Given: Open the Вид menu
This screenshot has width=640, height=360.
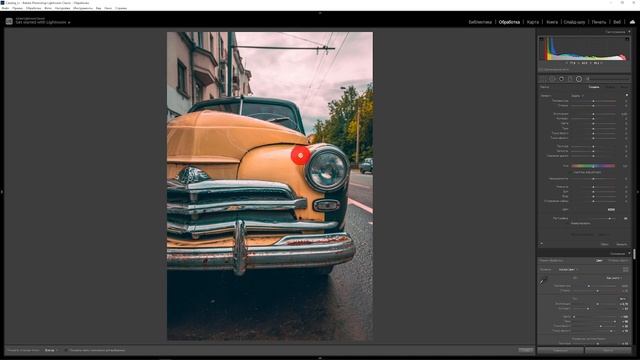Looking at the screenshot, I should pos(98,8).
